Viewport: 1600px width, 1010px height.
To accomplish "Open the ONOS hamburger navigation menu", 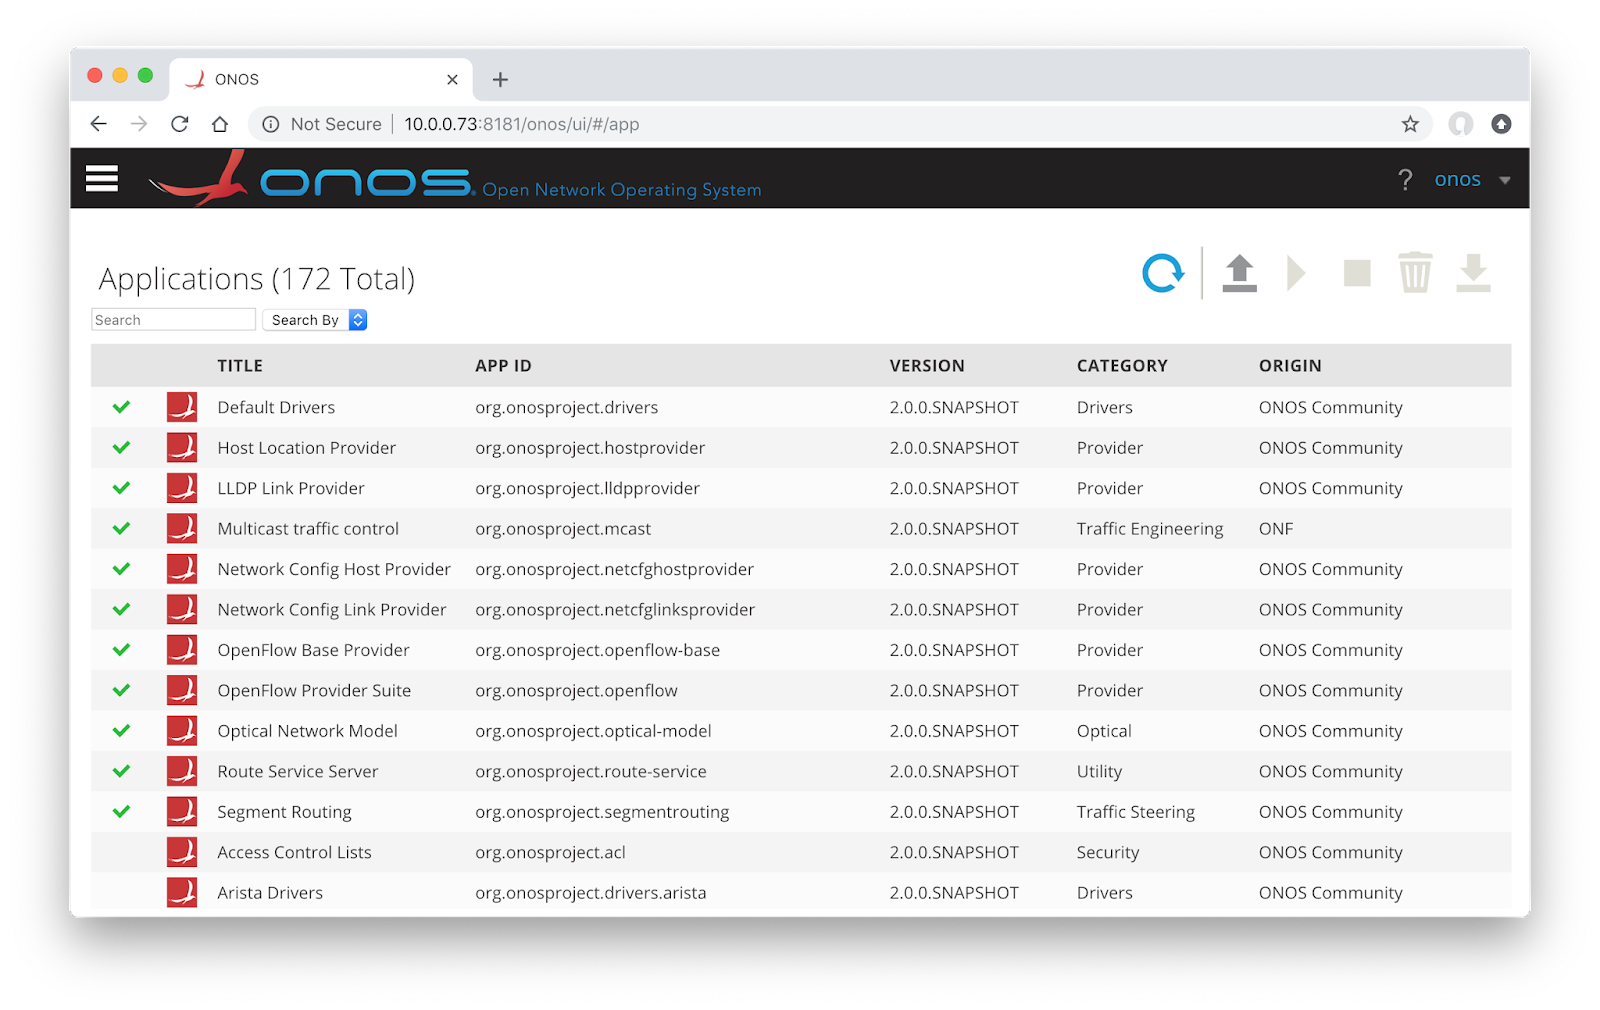I will (x=102, y=178).
